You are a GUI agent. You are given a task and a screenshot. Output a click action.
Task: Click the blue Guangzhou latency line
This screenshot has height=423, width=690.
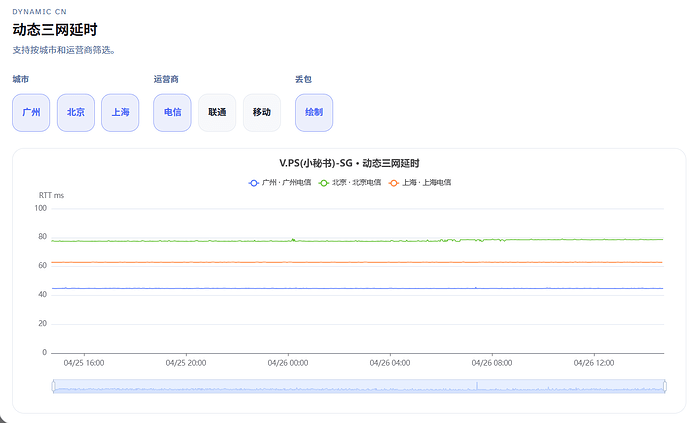tap(356, 289)
